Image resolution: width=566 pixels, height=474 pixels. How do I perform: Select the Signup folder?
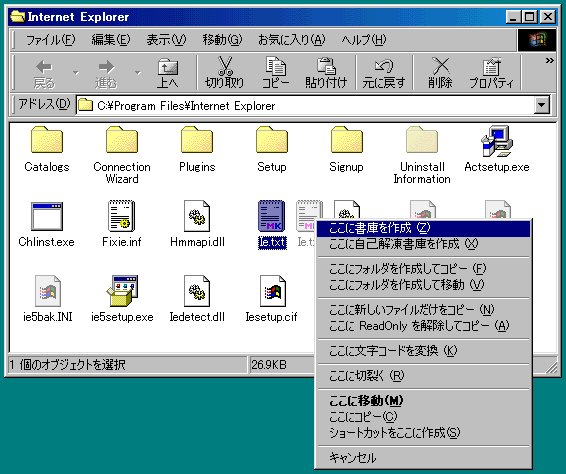click(347, 139)
